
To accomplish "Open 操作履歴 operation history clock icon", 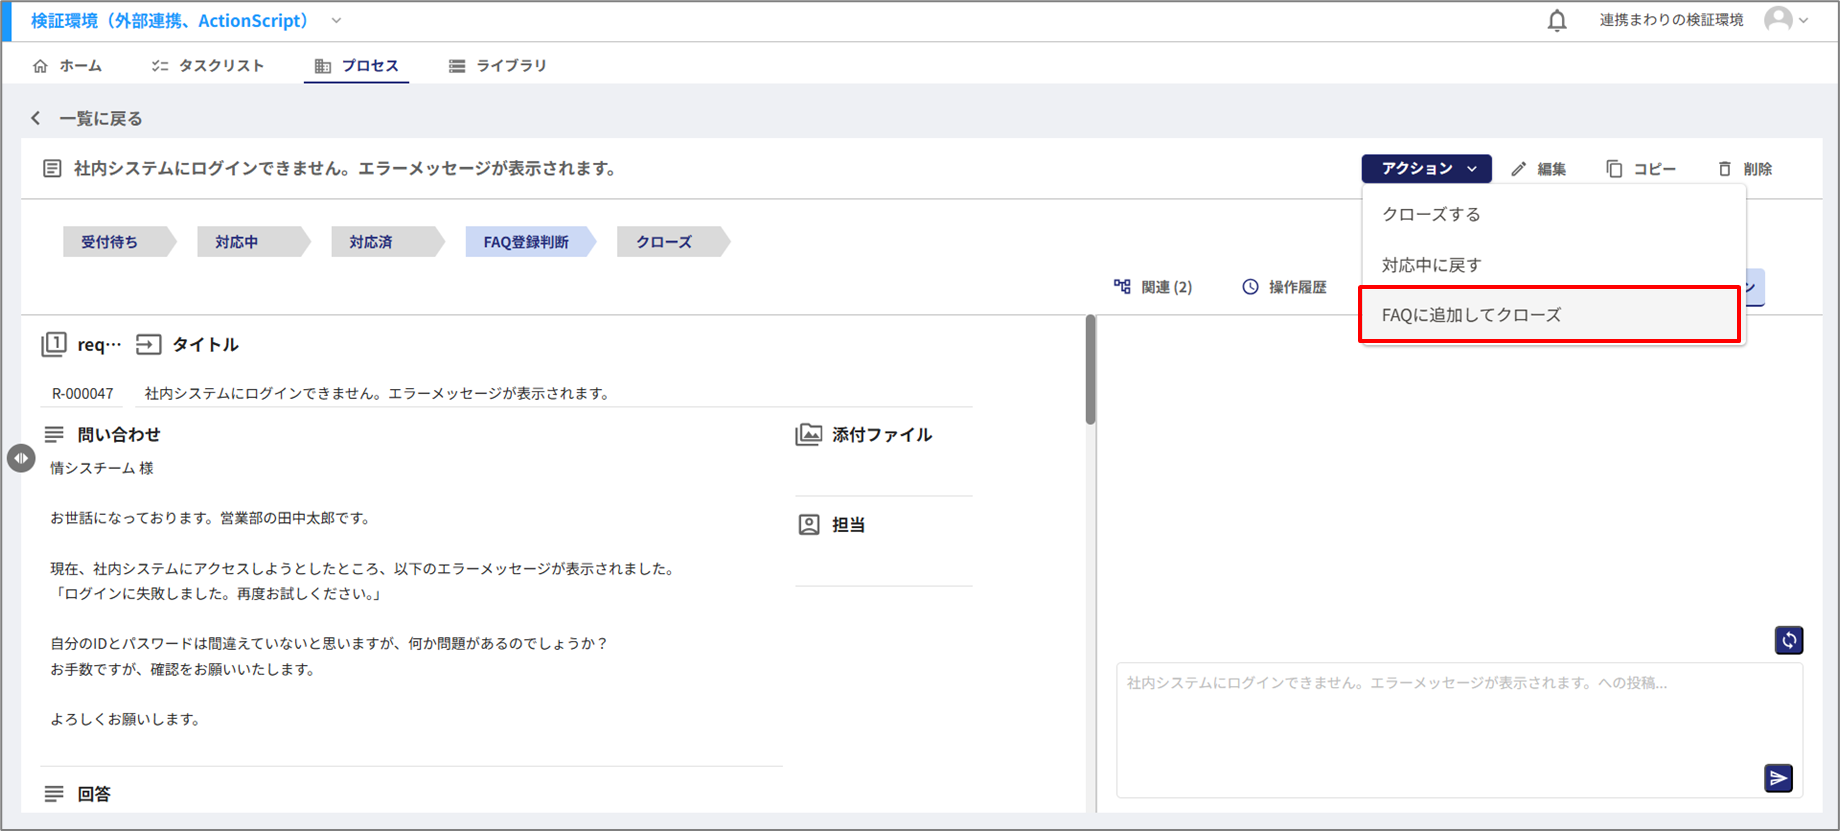I will click(x=1250, y=287).
